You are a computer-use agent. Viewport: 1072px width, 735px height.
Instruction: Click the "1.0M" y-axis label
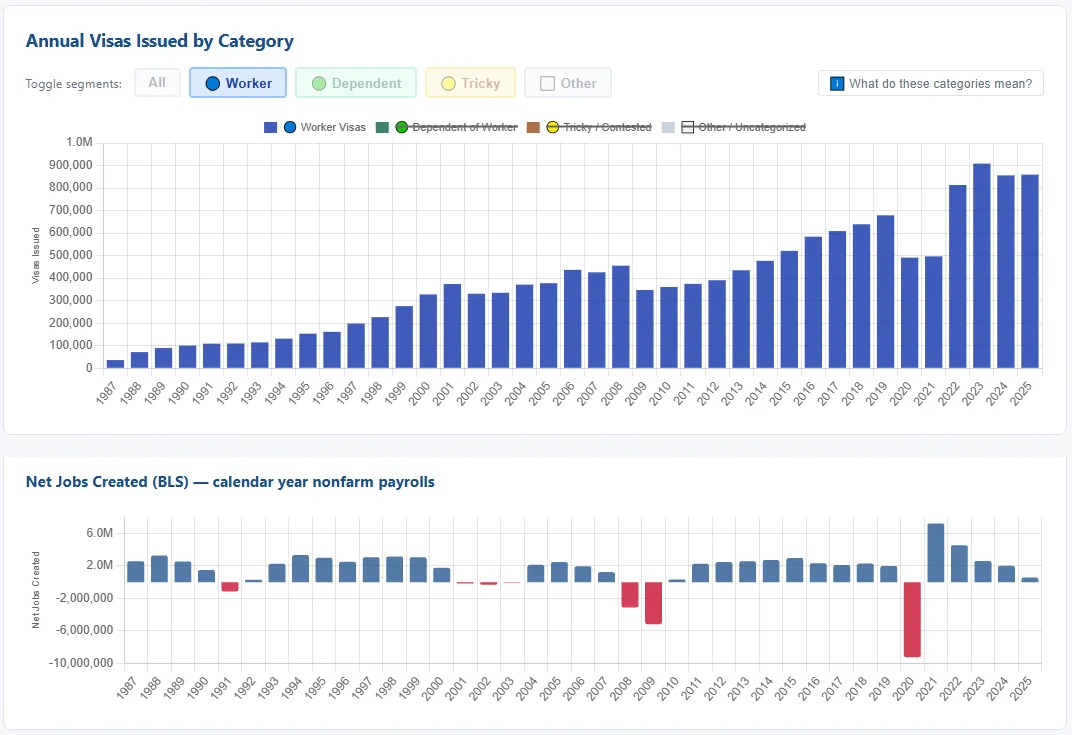(79, 142)
